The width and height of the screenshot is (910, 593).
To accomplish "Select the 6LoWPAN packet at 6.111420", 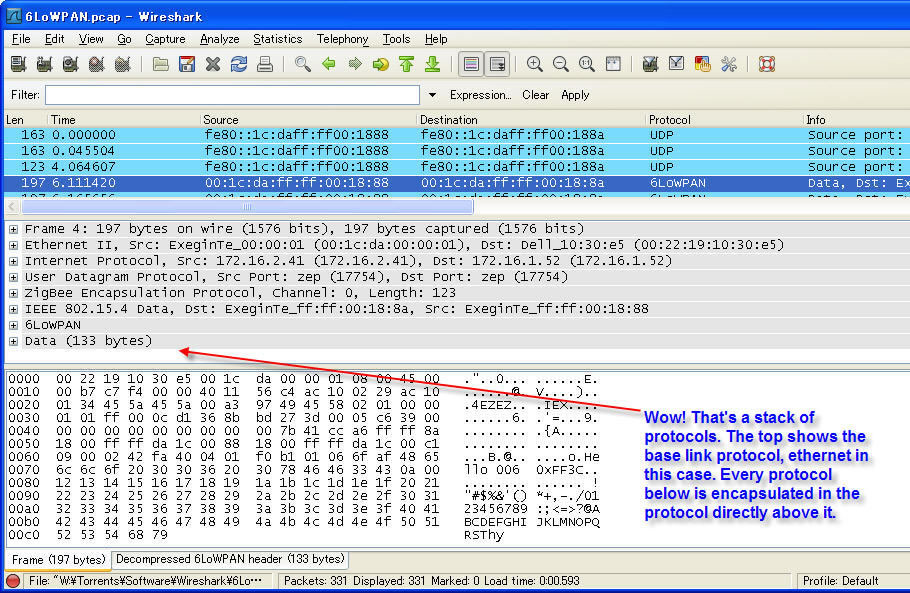I will click(457, 183).
